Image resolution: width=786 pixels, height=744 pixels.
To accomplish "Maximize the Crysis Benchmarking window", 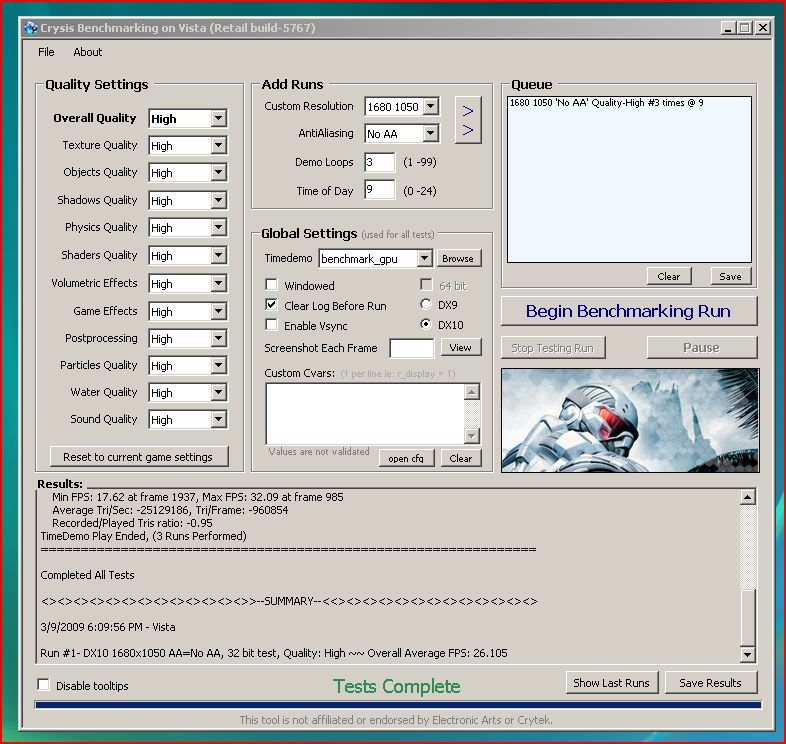I will [x=745, y=28].
